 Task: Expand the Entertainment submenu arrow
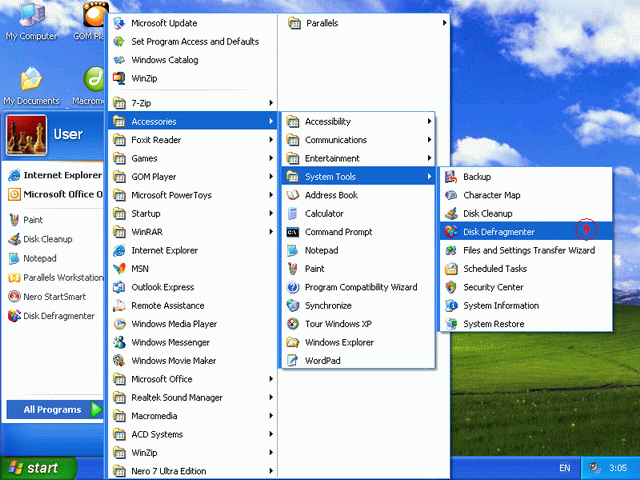coord(429,158)
